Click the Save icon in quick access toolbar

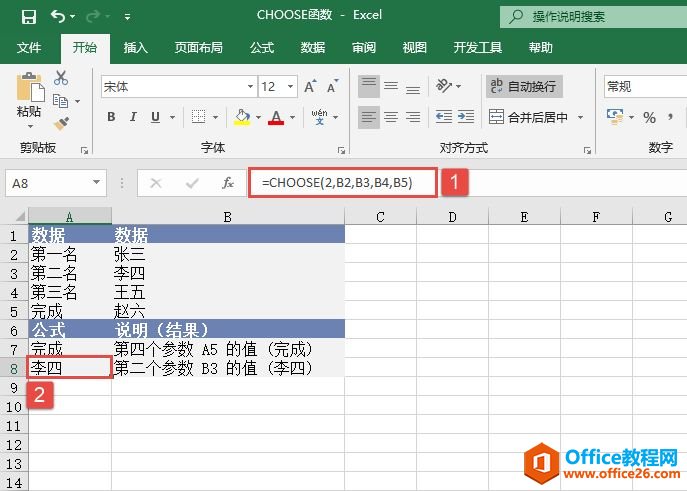(29, 17)
